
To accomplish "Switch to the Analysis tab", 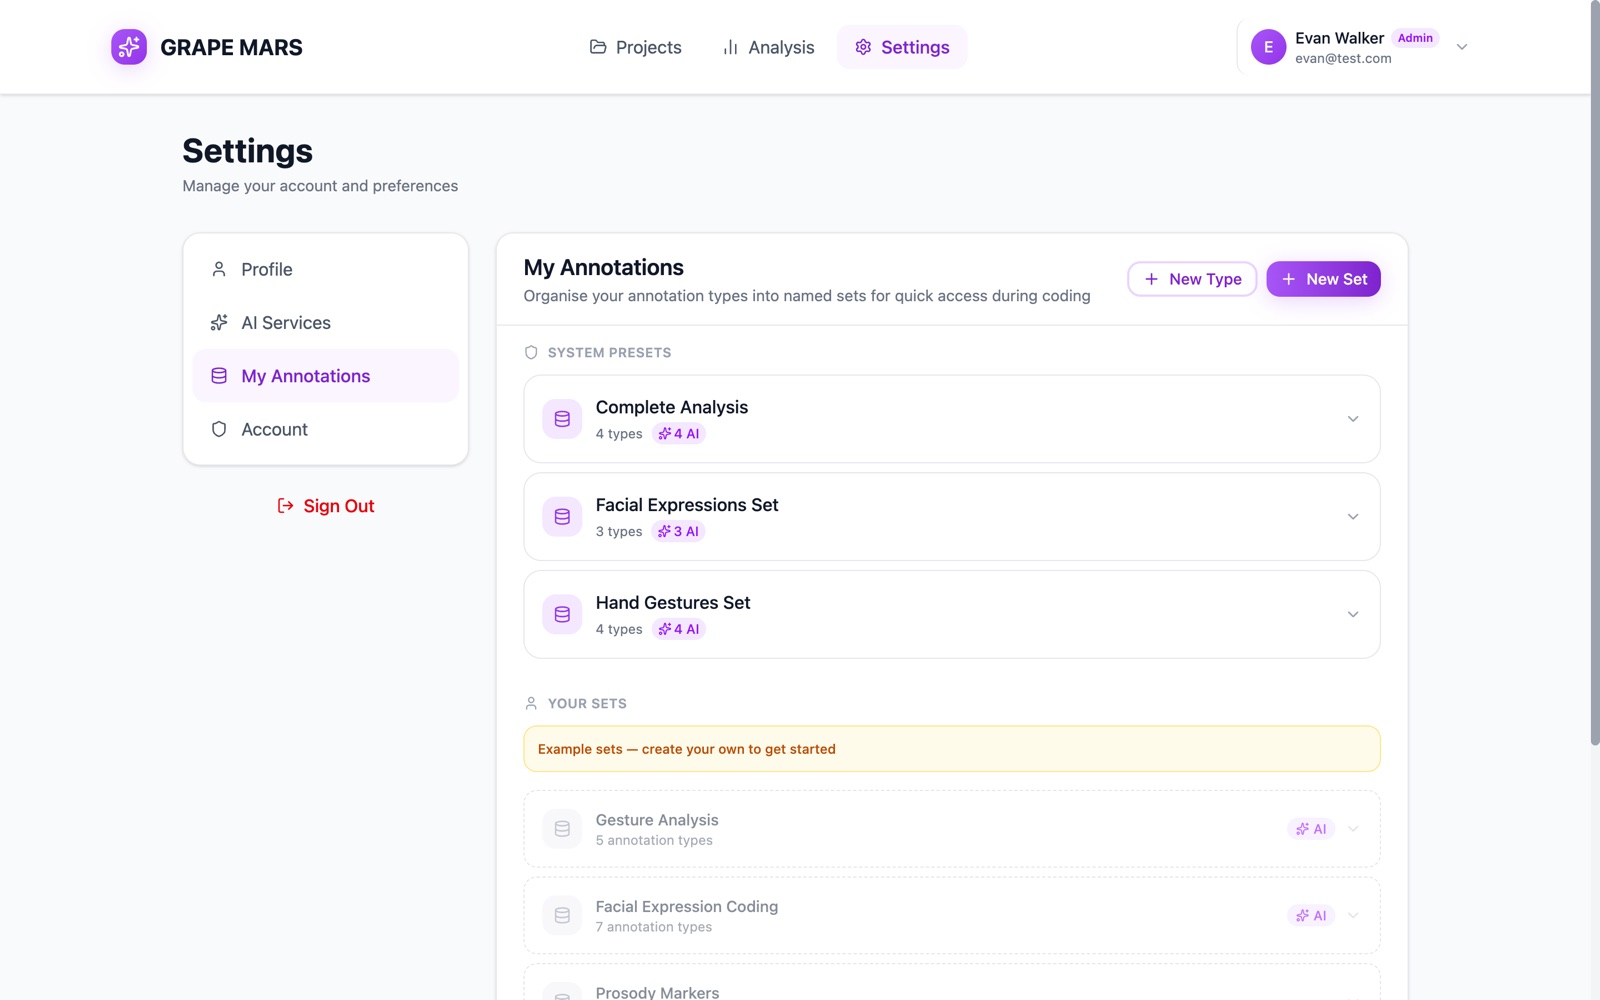I will (x=768, y=47).
